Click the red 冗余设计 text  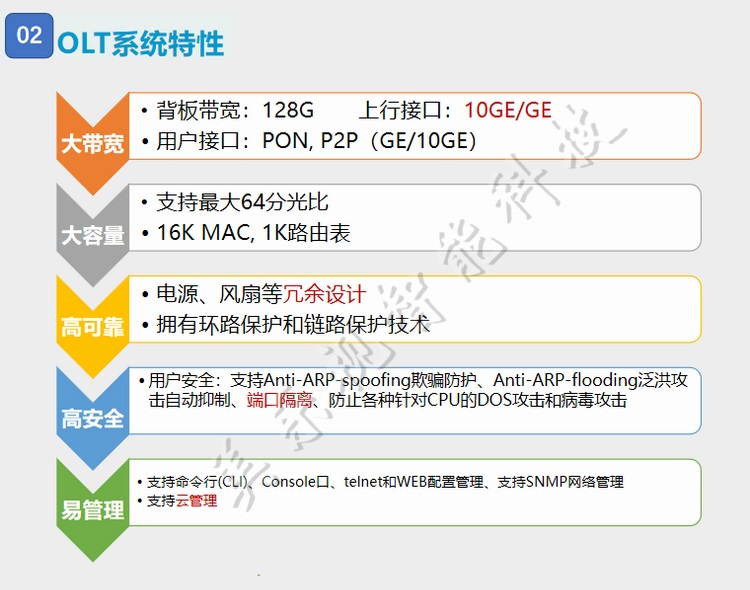[325, 294]
